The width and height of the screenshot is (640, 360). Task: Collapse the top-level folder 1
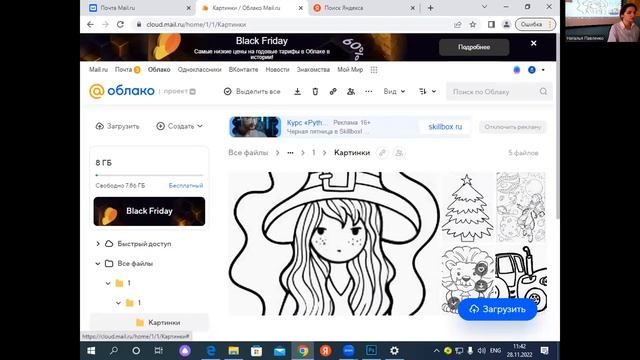pos(108,283)
